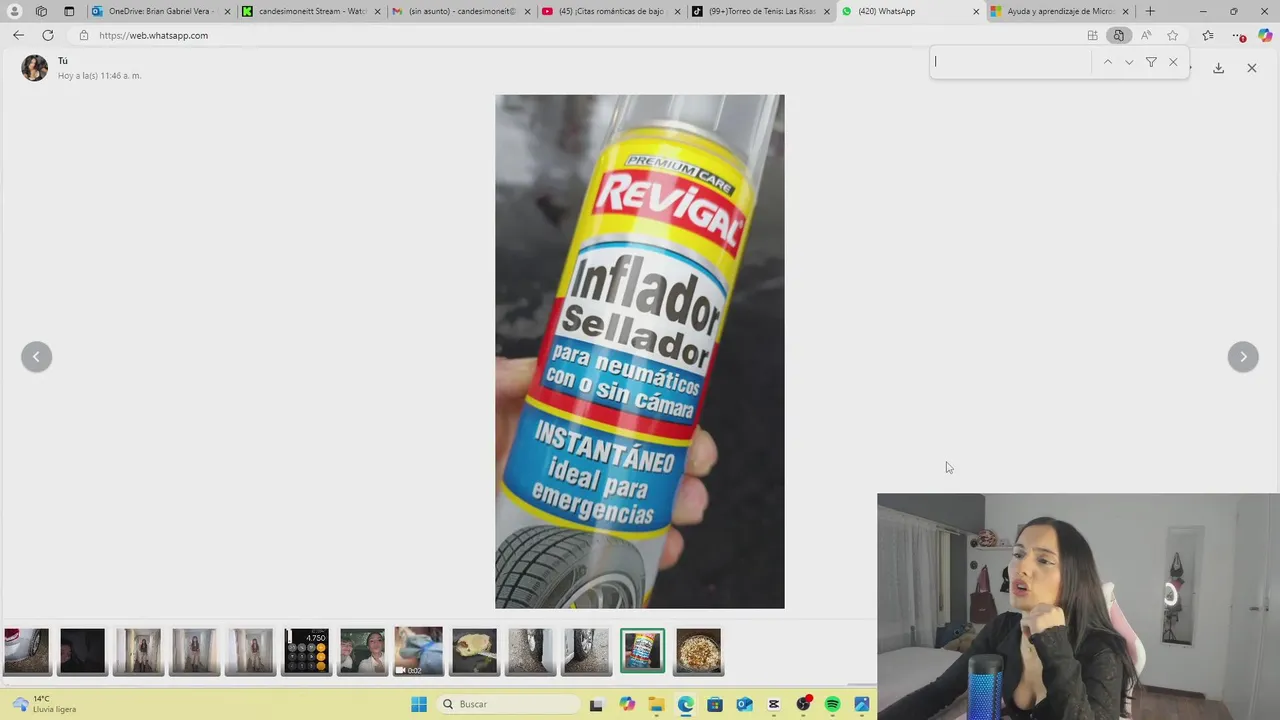Screen dimensions: 1280x720
Task: Click the taskbar Buscar search box
Action: point(509,704)
